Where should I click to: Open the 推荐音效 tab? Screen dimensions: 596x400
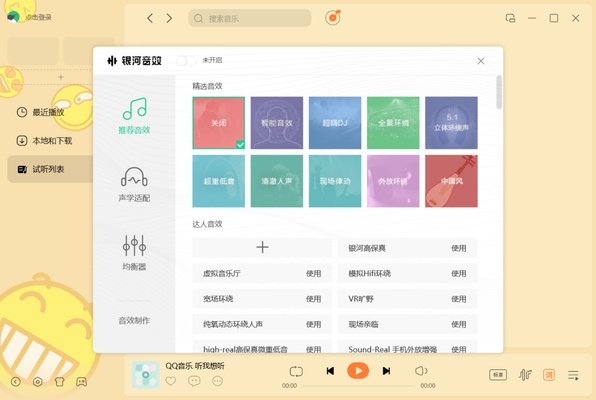click(134, 116)
